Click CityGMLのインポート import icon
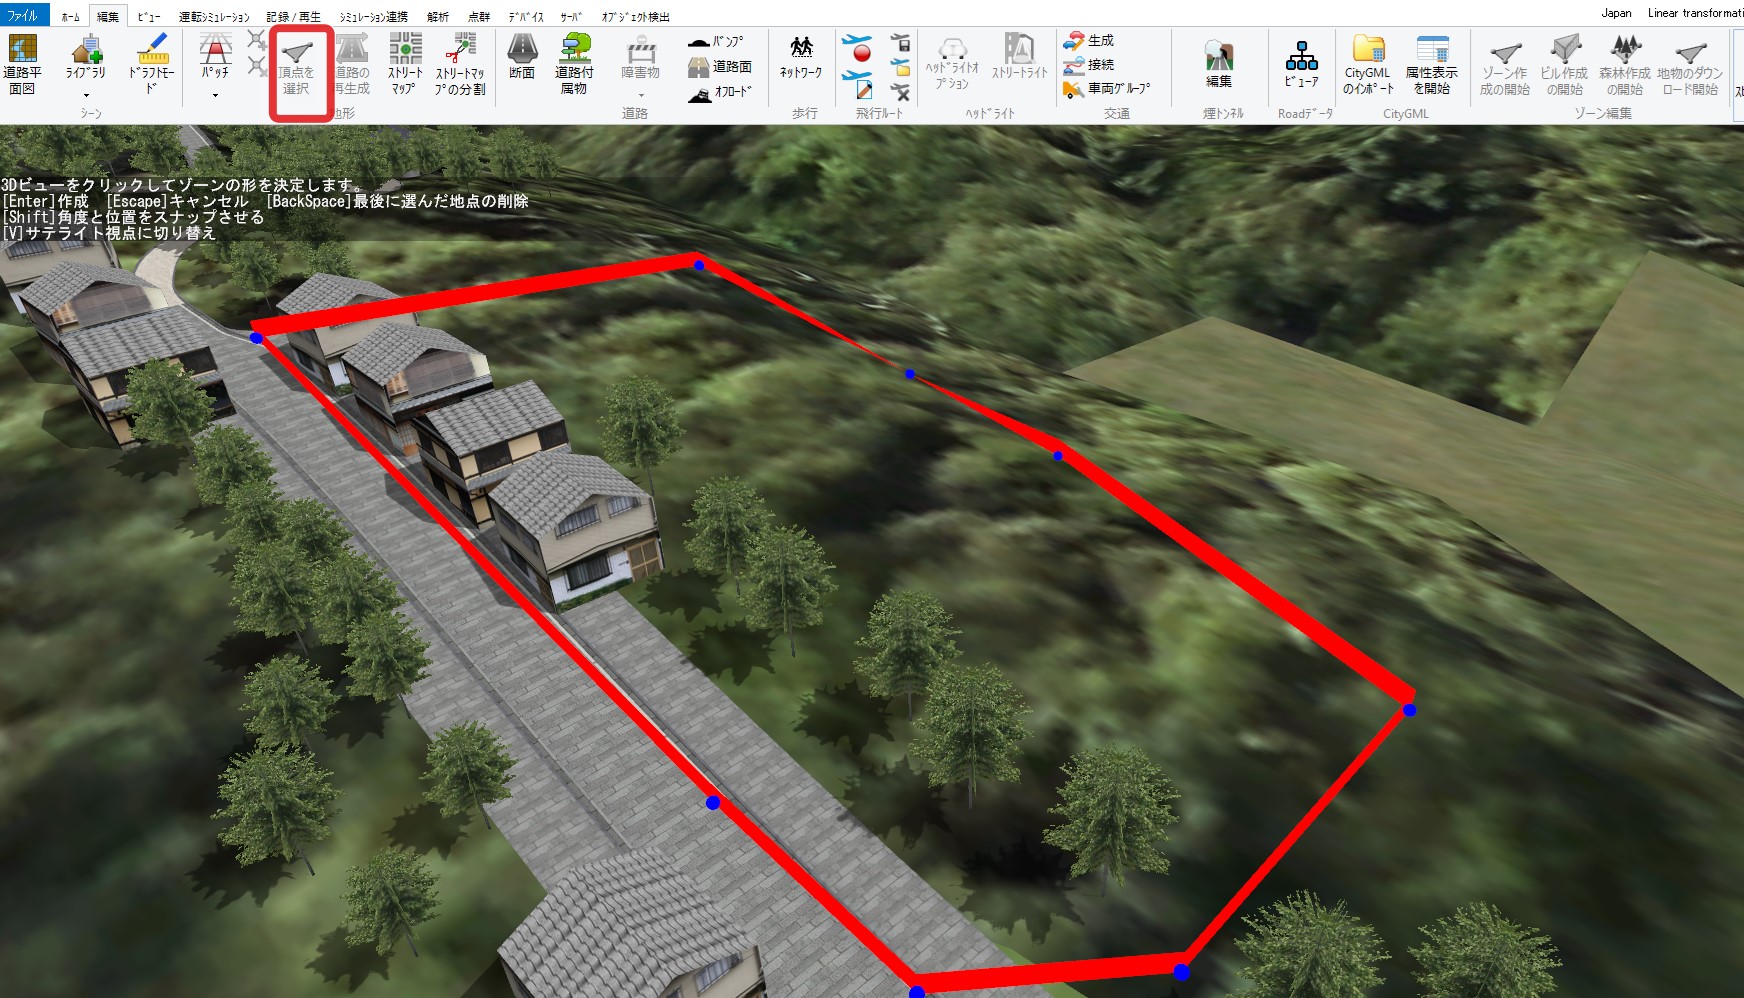 coord(1368,65)
